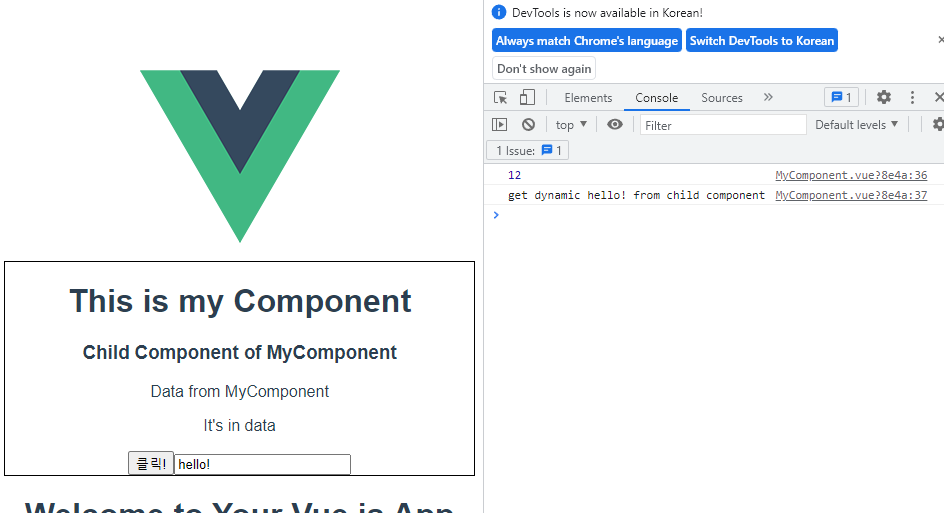The width and height of the screenshot is (944, 513).
Task: Open the Sources tab
Action: (721, 98)
